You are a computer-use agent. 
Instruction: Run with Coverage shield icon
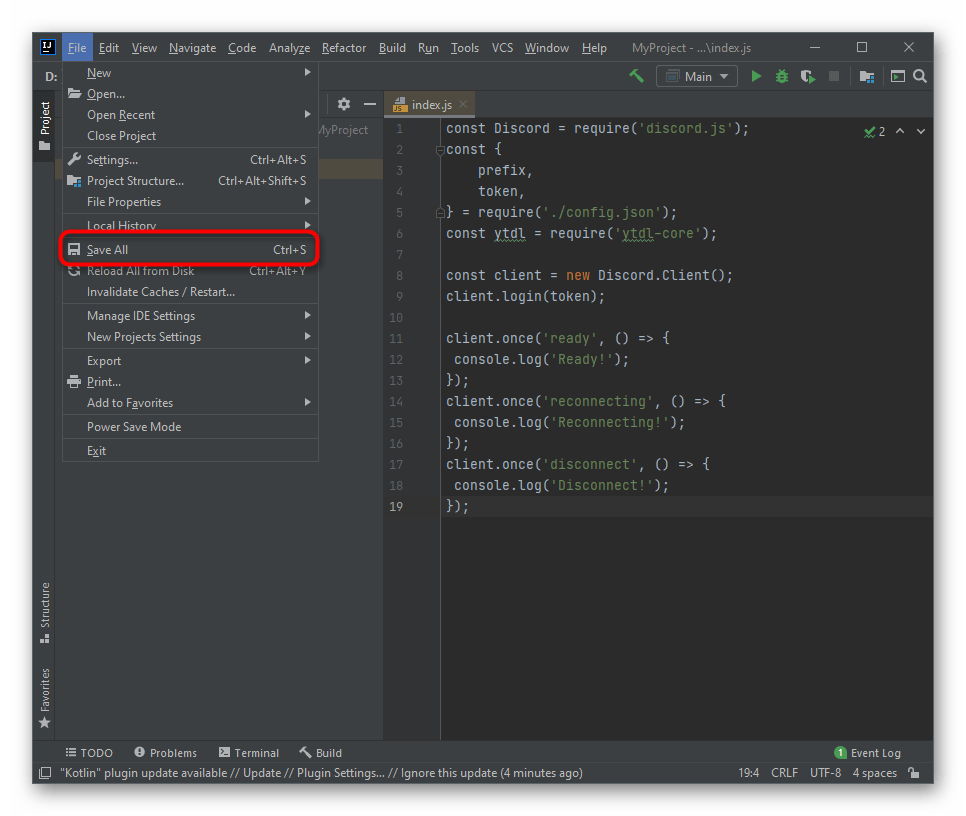807,76
